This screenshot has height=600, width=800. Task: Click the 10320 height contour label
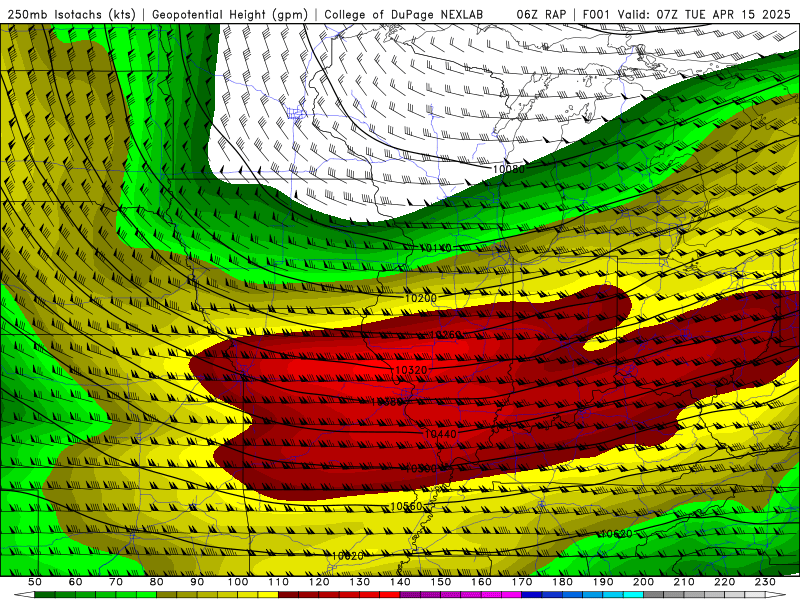pos(411,370)
